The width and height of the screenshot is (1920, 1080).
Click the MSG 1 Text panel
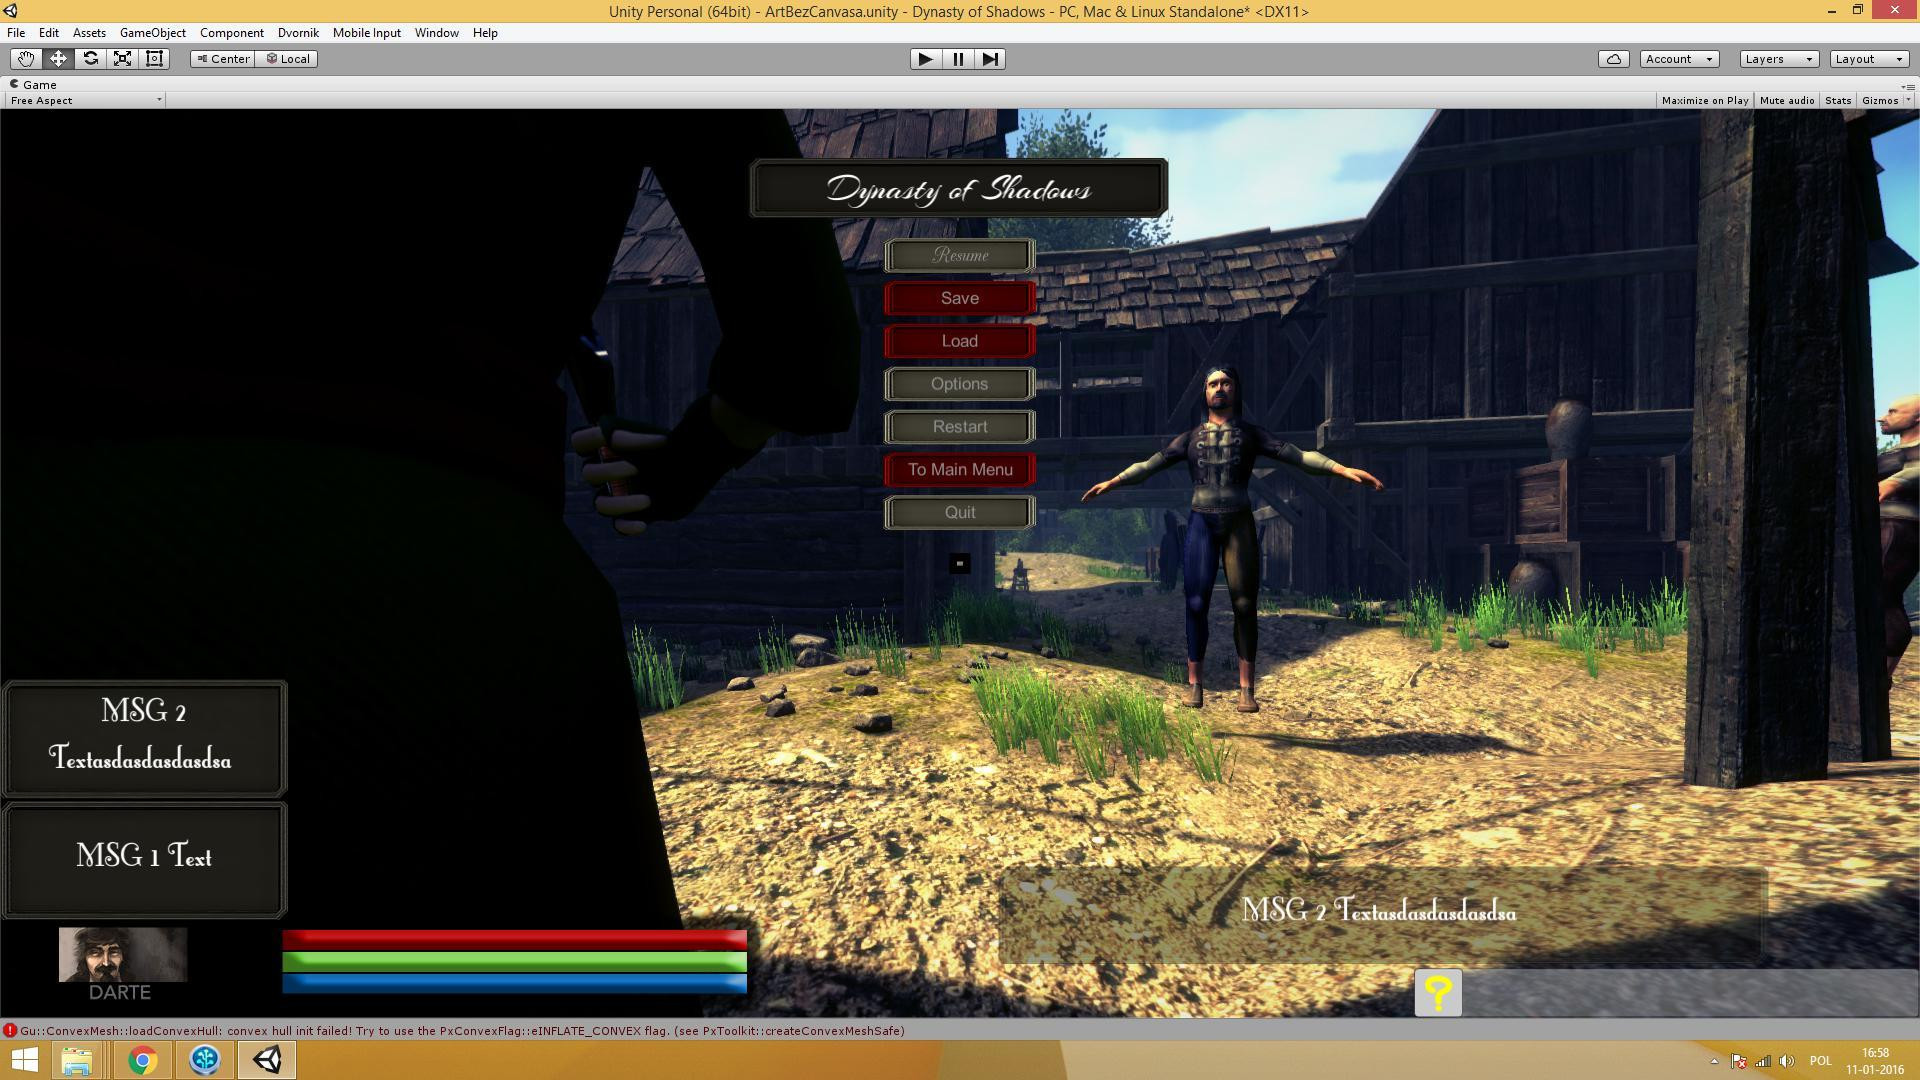coord(145,860)
